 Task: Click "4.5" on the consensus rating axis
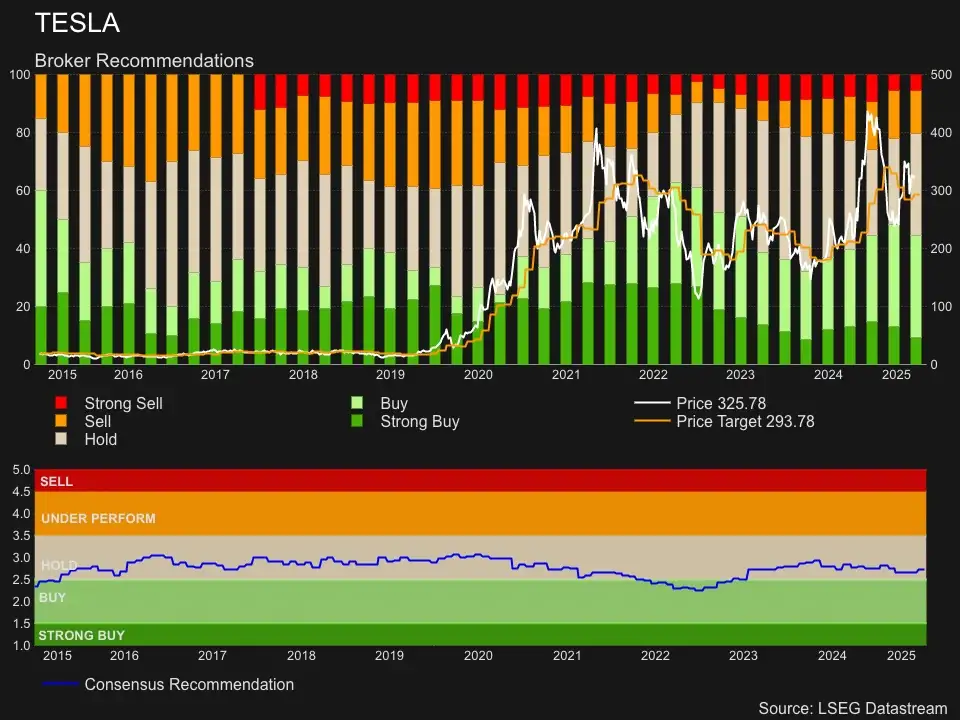click(x=21, y=492)
